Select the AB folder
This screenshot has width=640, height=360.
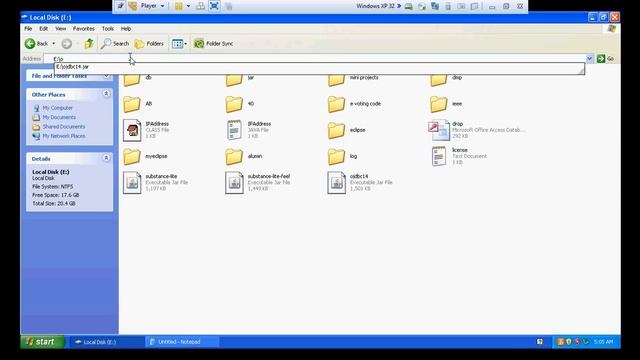click(x=138, y=104)
